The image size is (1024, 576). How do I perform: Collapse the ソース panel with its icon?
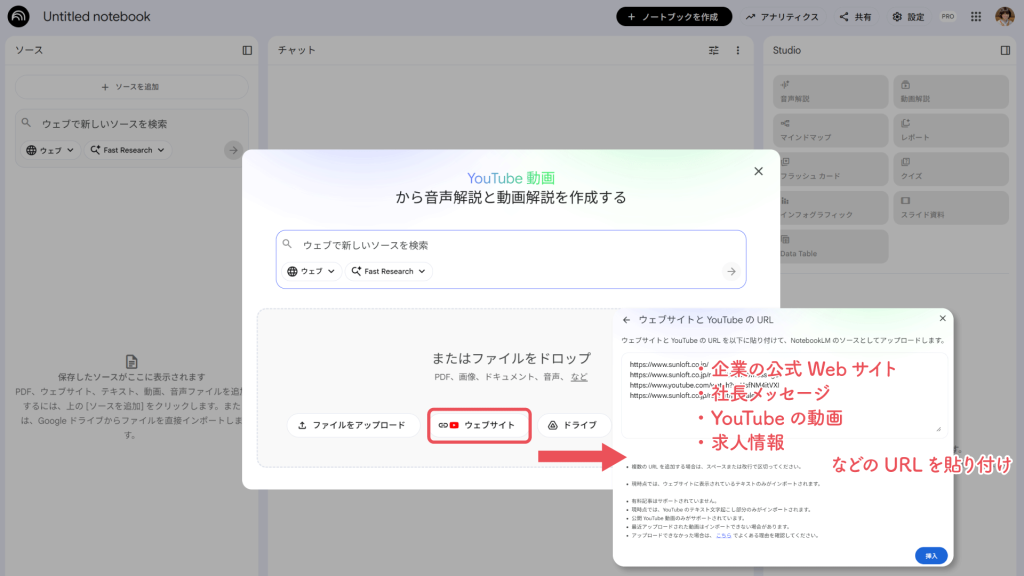pyautogui.click(x=247, y=50)
